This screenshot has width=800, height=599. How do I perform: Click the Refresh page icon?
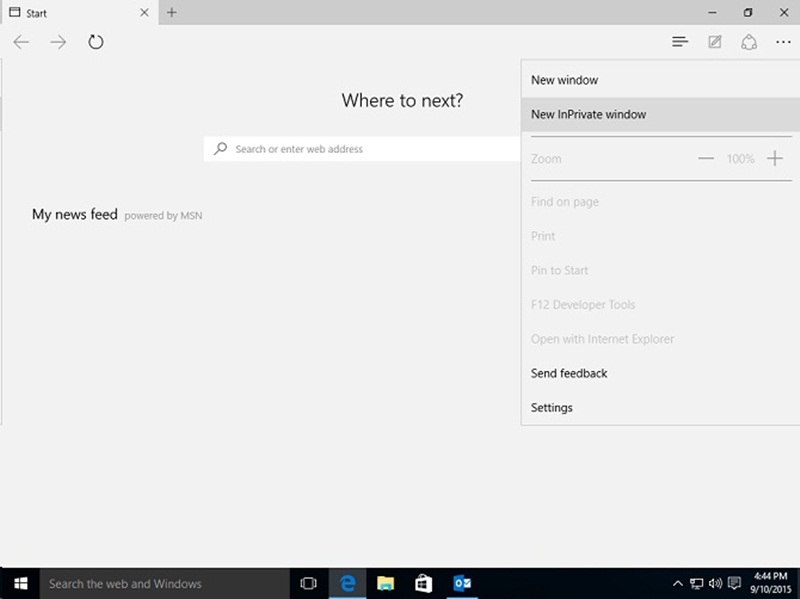coord(96,42)
